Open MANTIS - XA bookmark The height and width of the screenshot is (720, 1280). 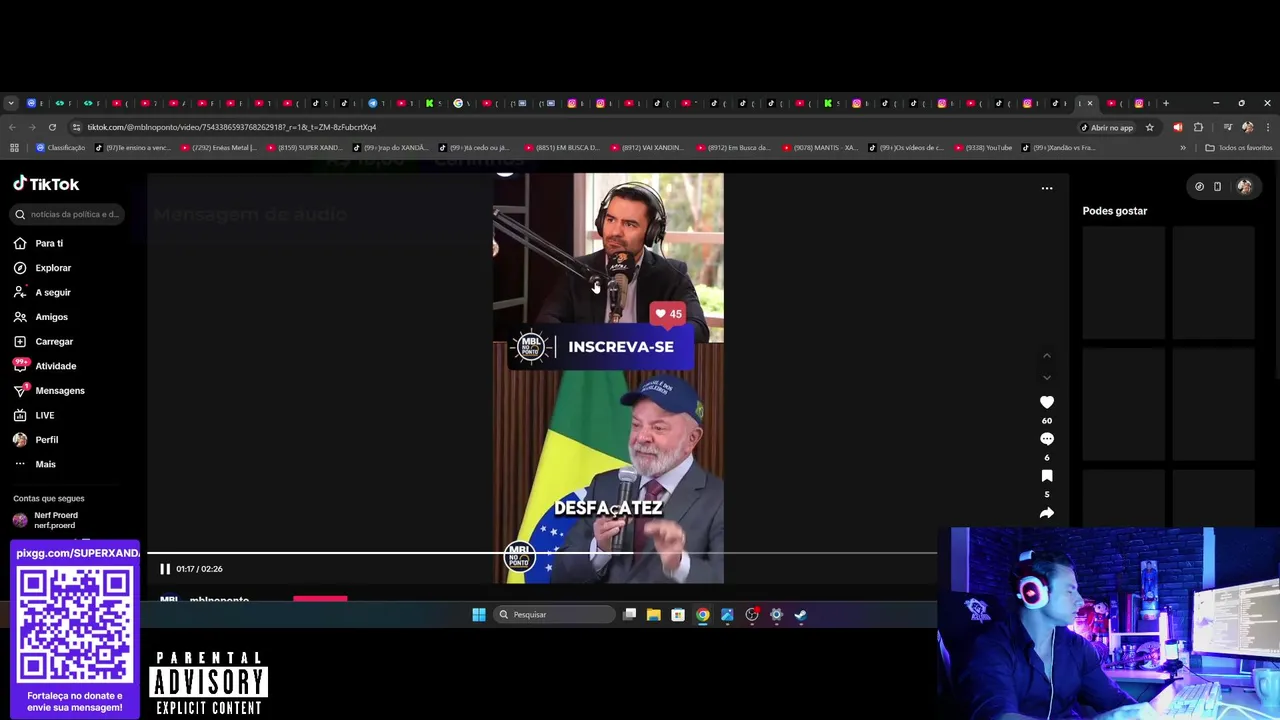pyautogui.click(x=820, y=148)
